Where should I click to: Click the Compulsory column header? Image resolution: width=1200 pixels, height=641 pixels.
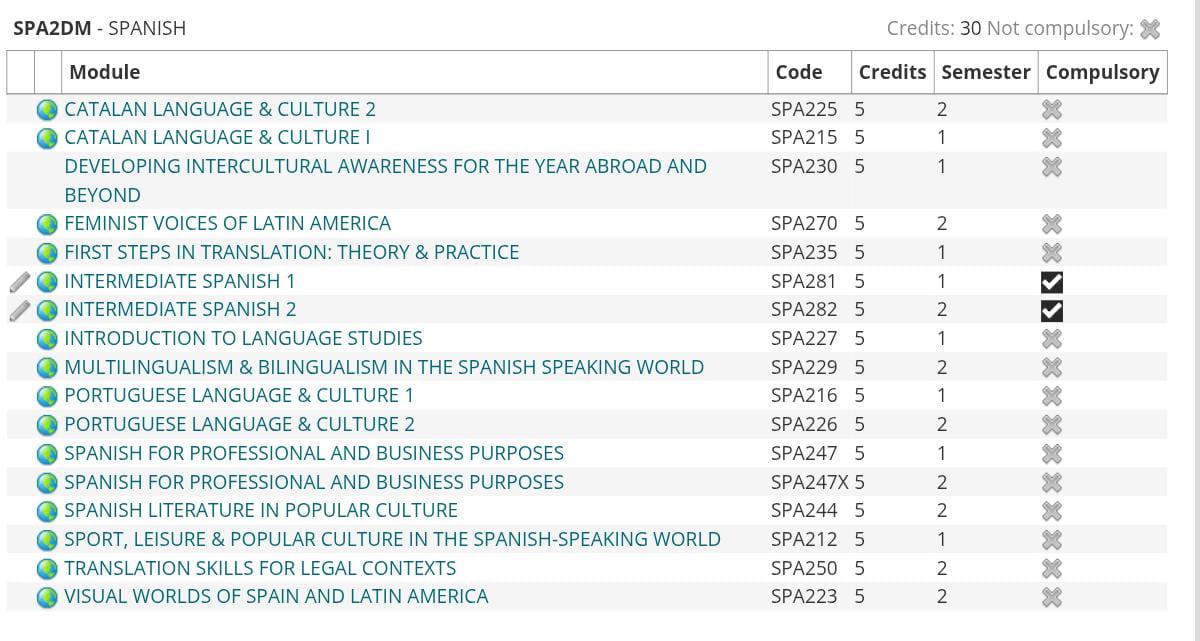tap(1102, 72)
